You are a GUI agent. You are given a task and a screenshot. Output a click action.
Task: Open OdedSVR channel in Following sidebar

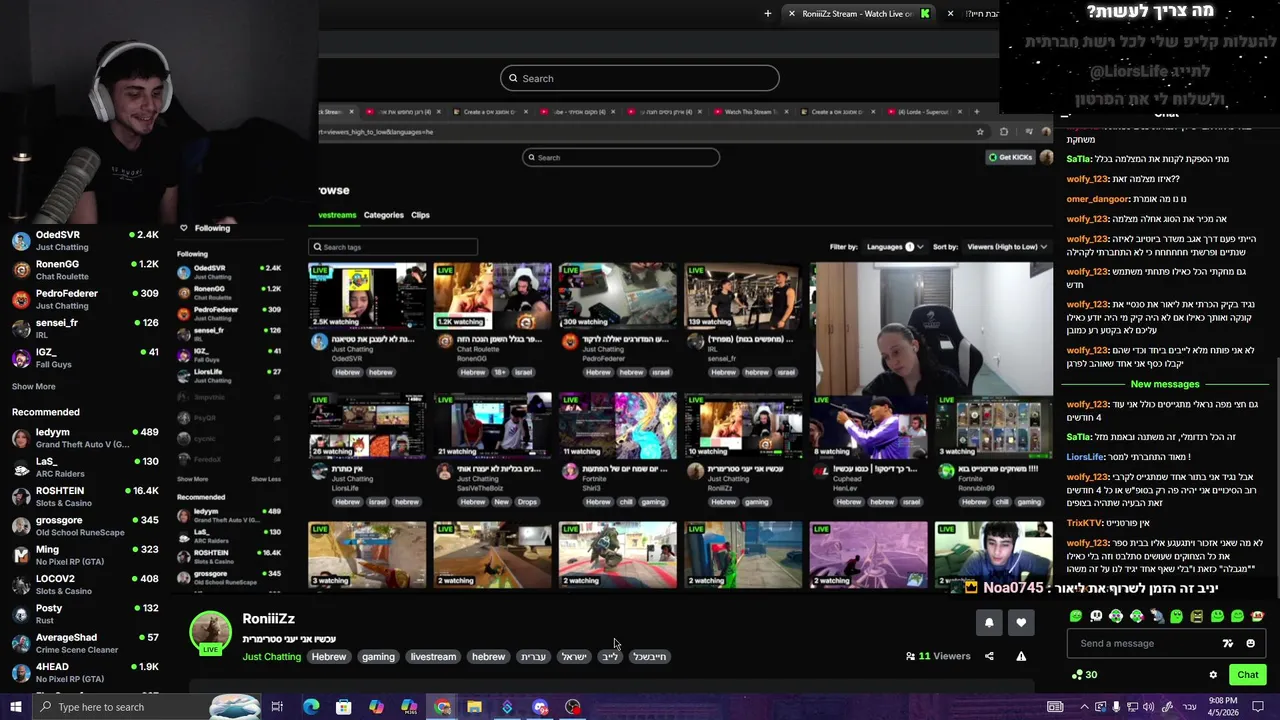(85, 241)
